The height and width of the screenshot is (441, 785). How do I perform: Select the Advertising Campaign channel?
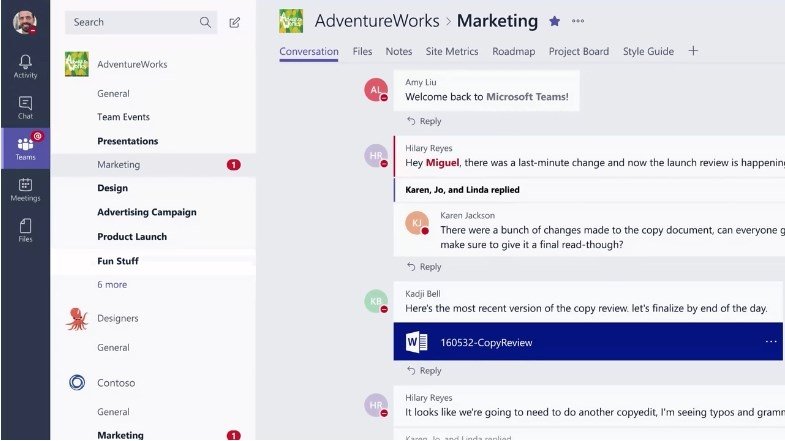[147, 212]
